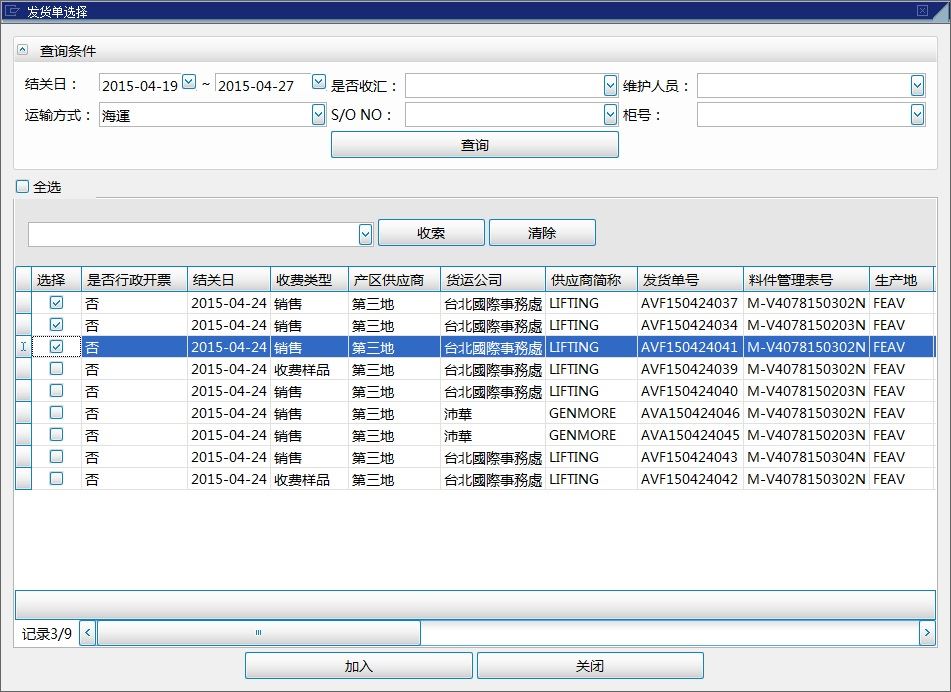Check the row with AVF150424039
The image size is (951, 692).
pyautogui.click(x=56, y=368)
